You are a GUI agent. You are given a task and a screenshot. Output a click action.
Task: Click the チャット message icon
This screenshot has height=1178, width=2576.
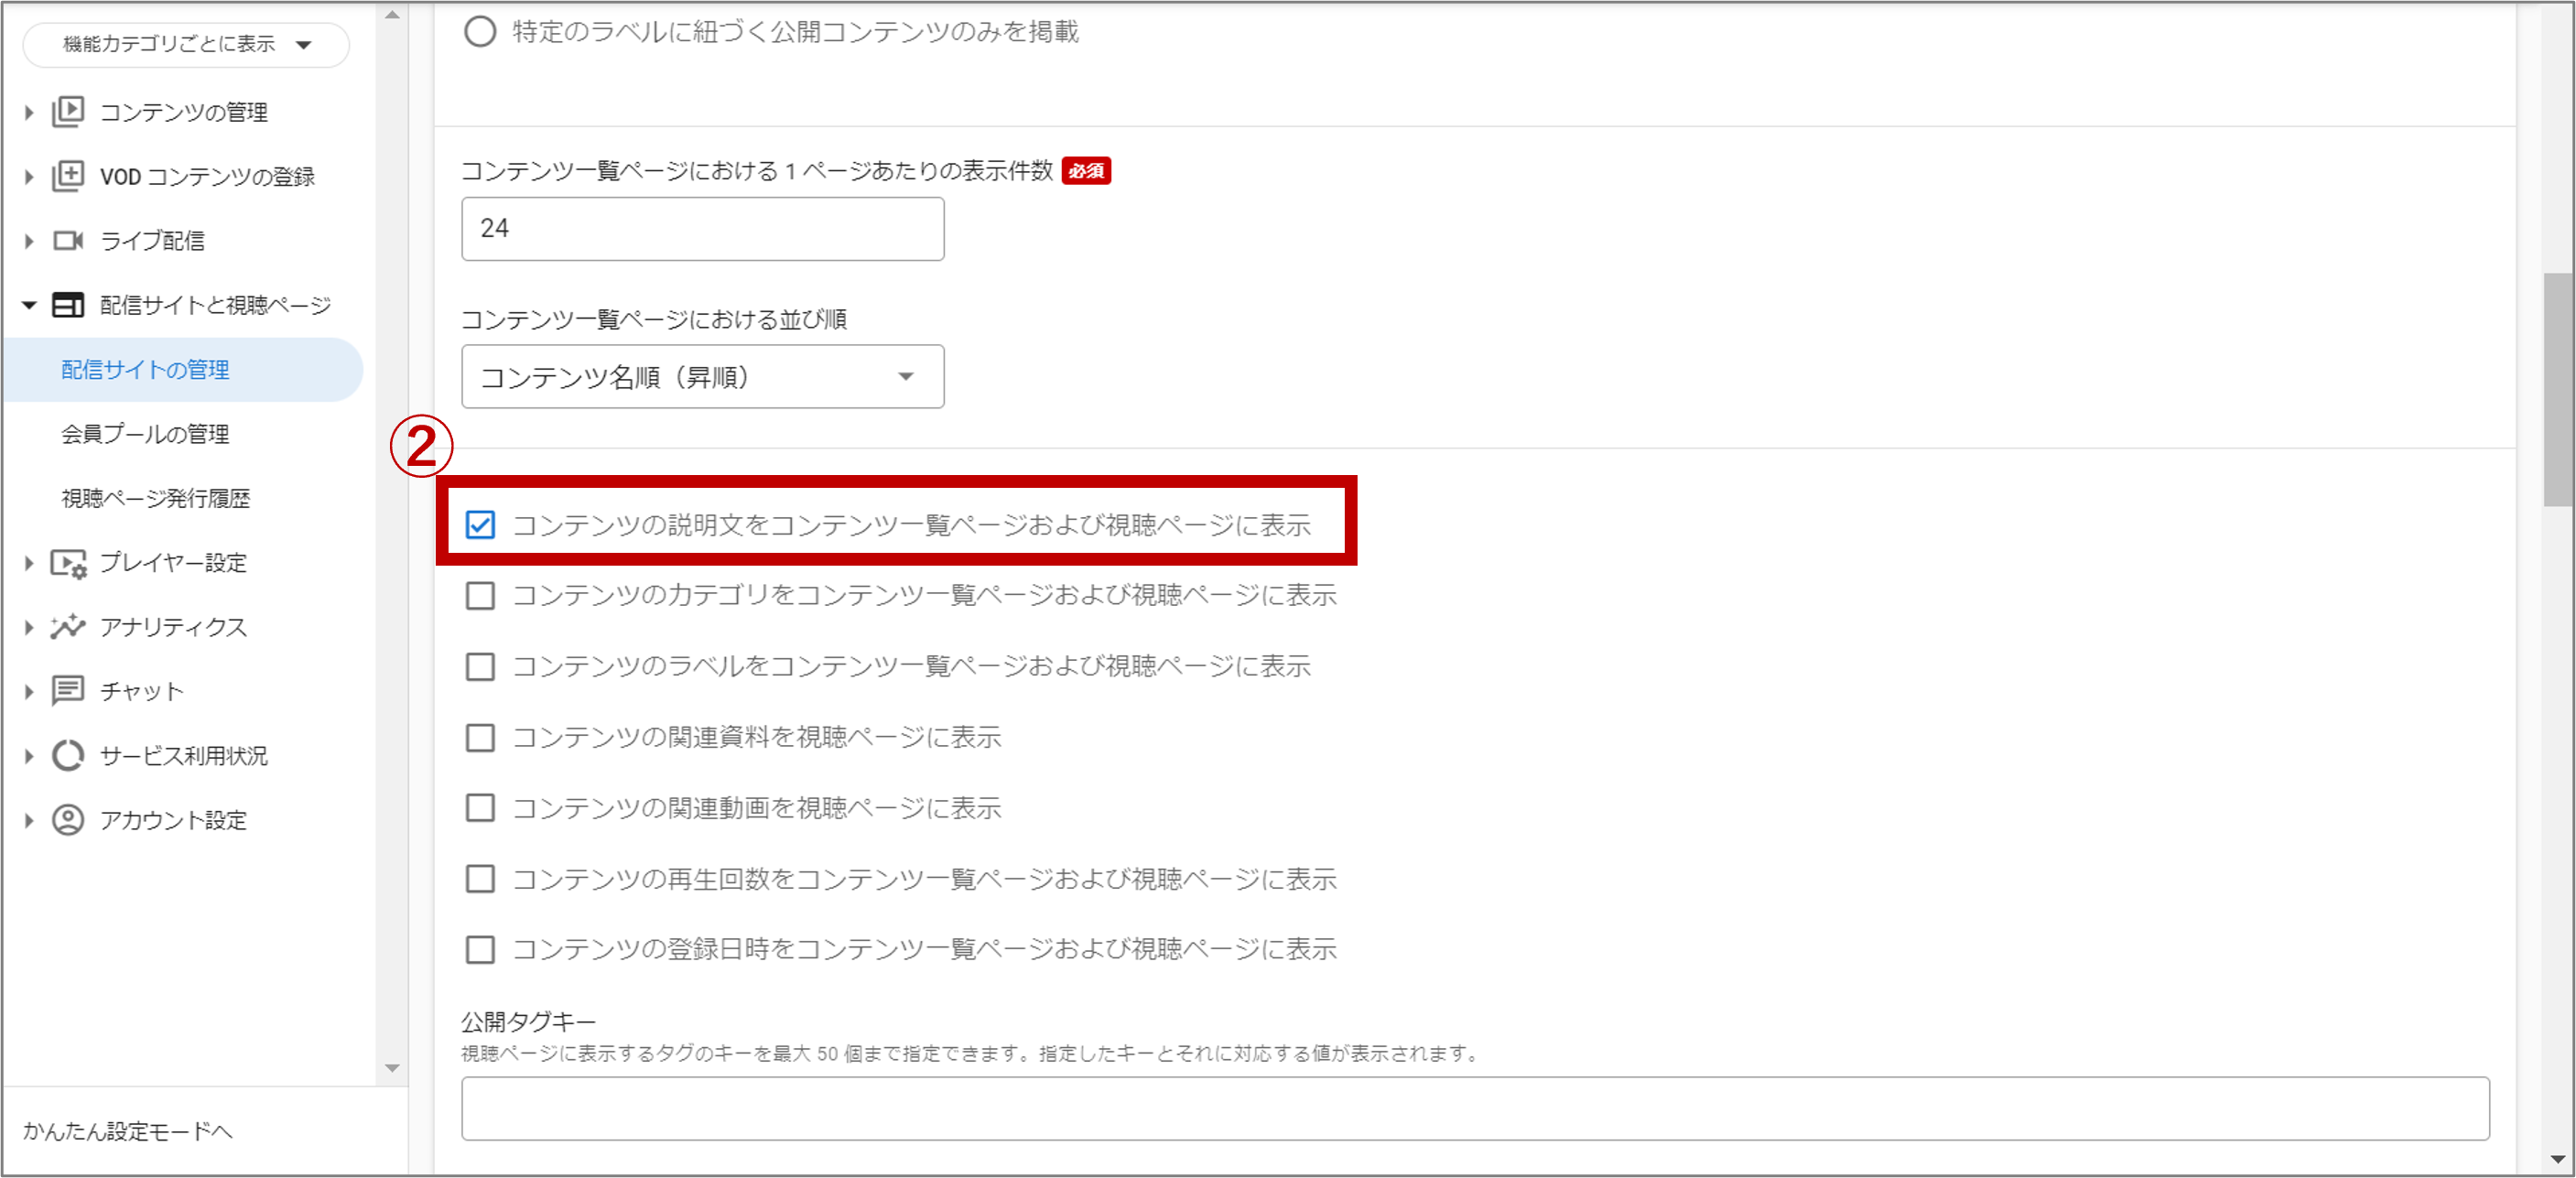pos(68,691)
